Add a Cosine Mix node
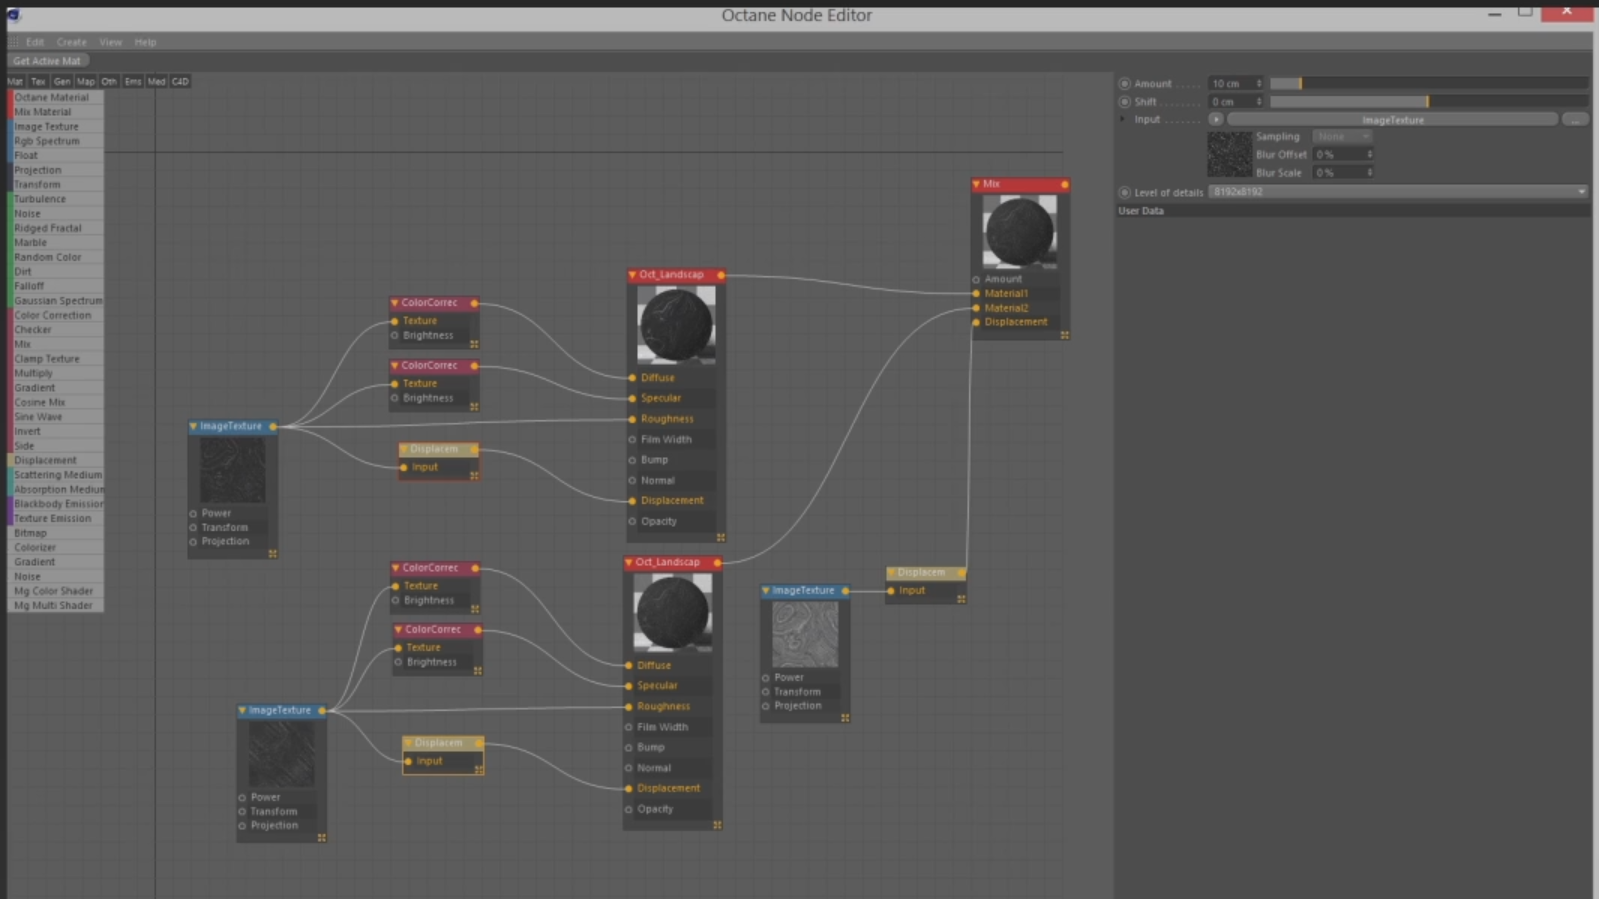 coord(55,402)
